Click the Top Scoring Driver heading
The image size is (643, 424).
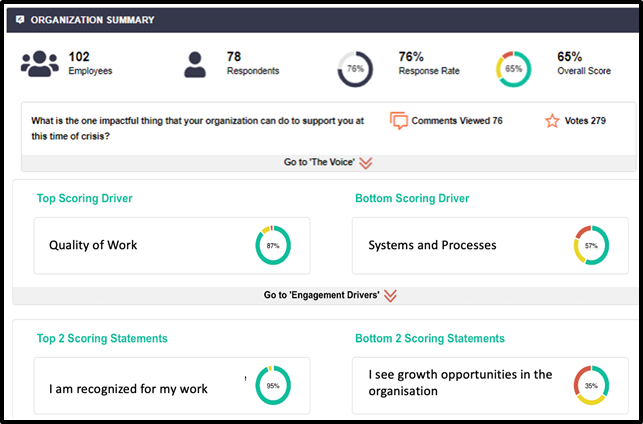tap(84, 198)
